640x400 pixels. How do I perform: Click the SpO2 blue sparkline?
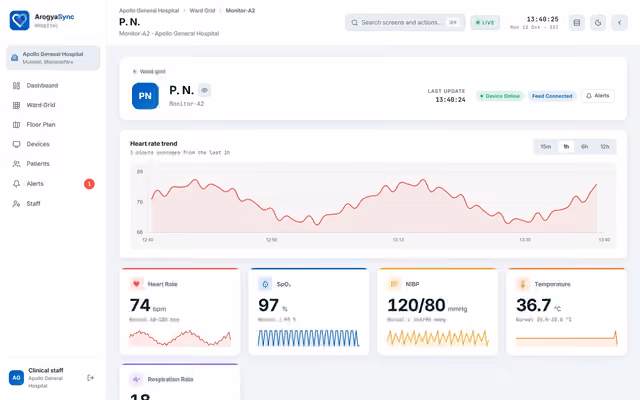(x=309, y=338)
